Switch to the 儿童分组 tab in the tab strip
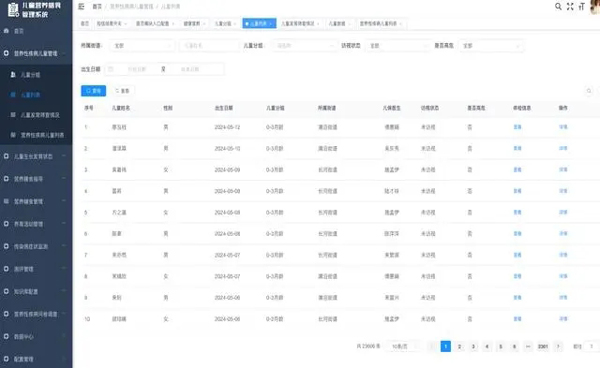The image size is (600, 368). [225, 24]
